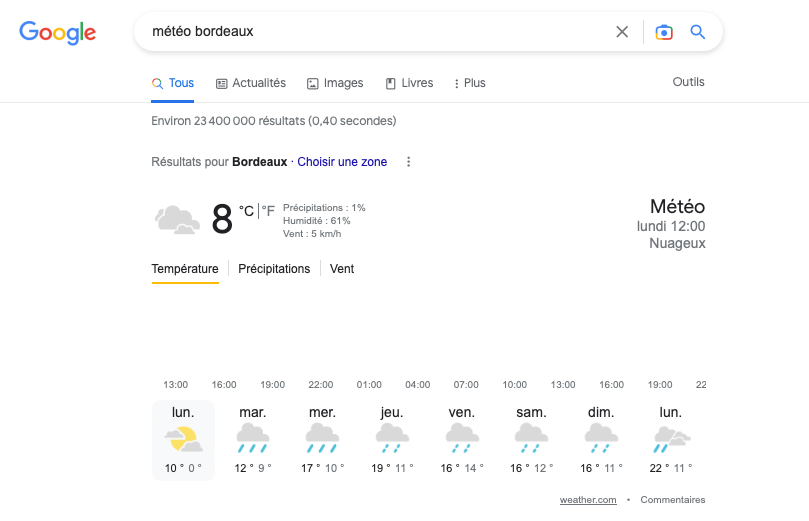809x521 pixels.
Task: Click the Commentaires feedback link
Action: tap(673, 500)
